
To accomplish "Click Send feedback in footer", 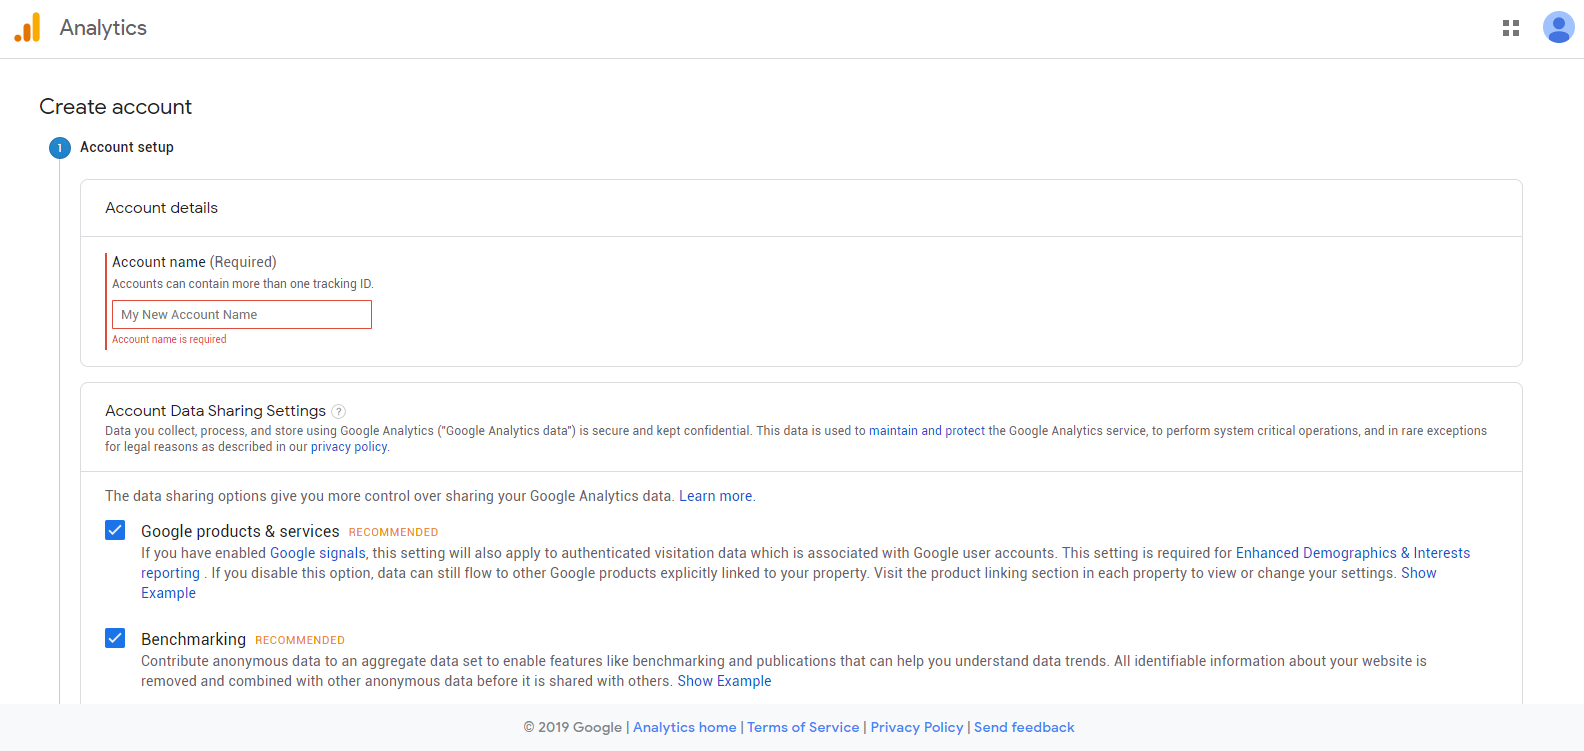I will [x=1024, y=727].
